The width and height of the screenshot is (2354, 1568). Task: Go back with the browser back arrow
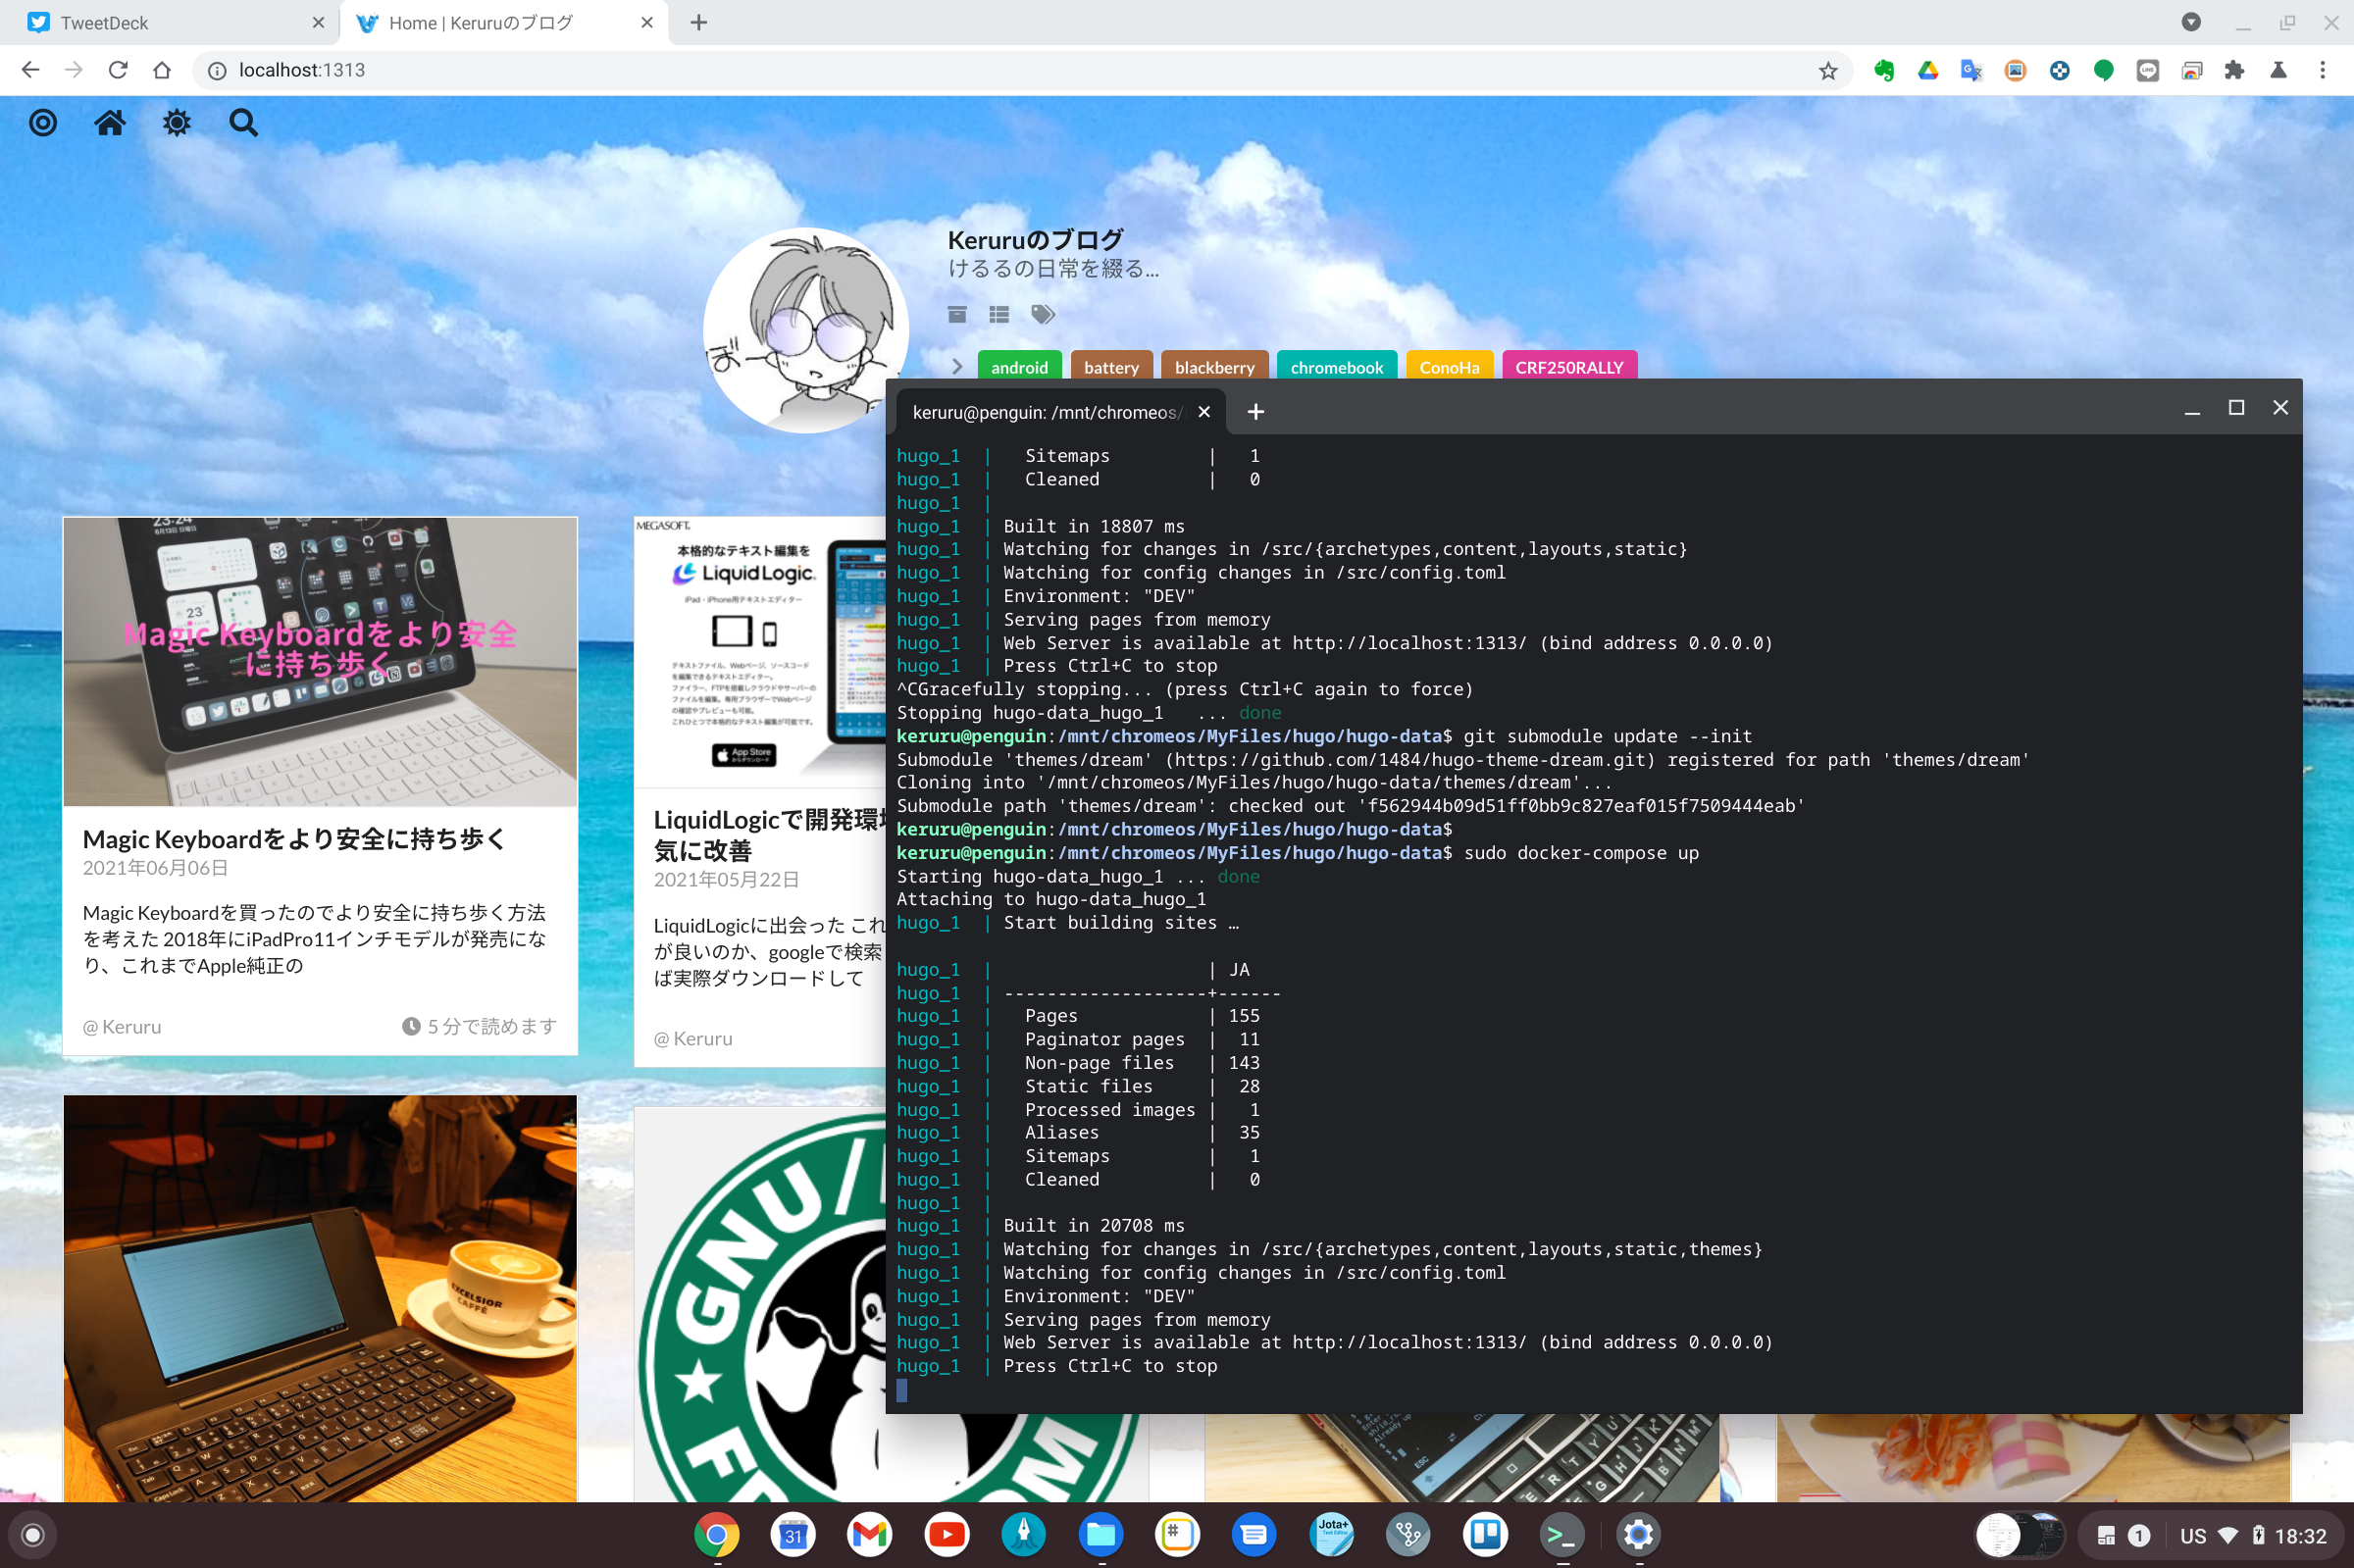(30, 70)
